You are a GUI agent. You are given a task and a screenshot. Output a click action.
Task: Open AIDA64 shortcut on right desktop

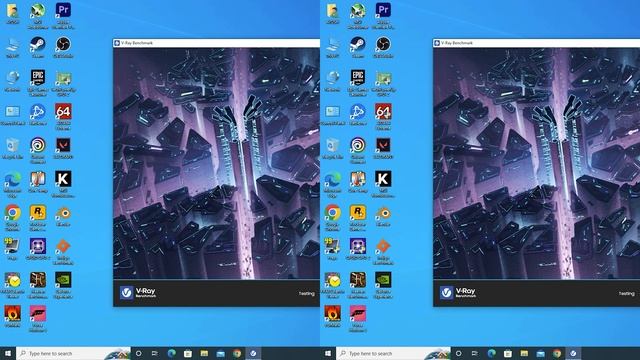pyautogui.click(x=383, y=111)
